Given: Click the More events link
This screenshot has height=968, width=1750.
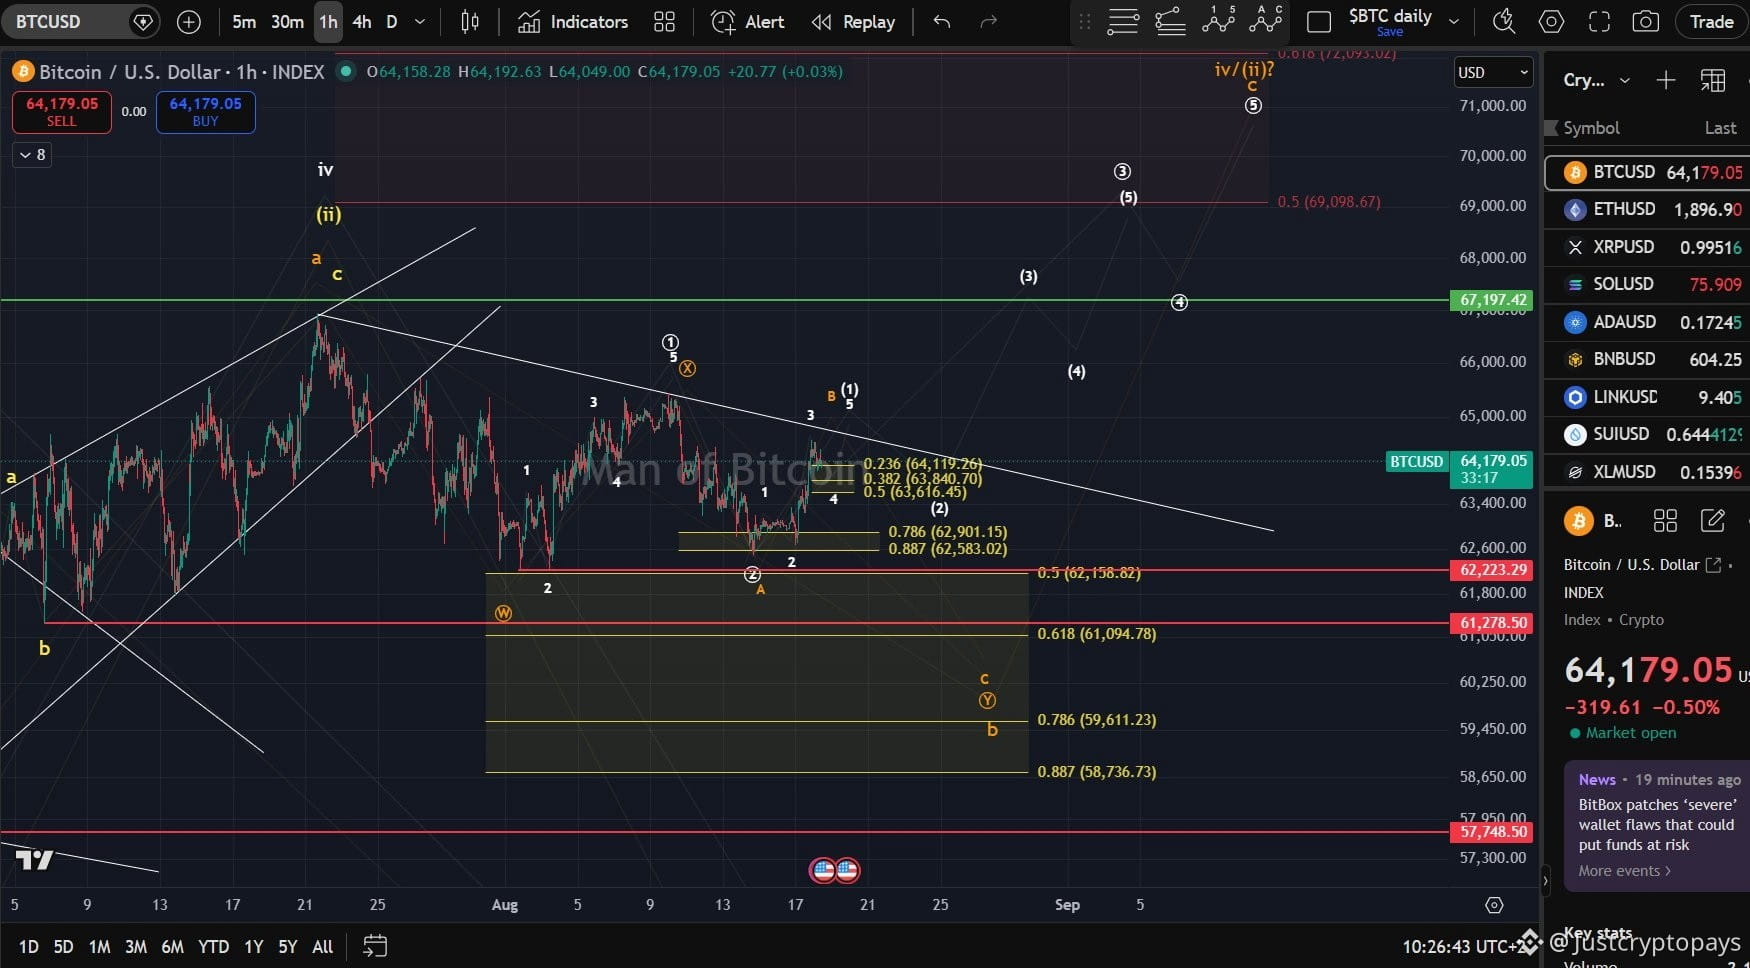Looking at the screenshot, I should tap(1624, 871).
